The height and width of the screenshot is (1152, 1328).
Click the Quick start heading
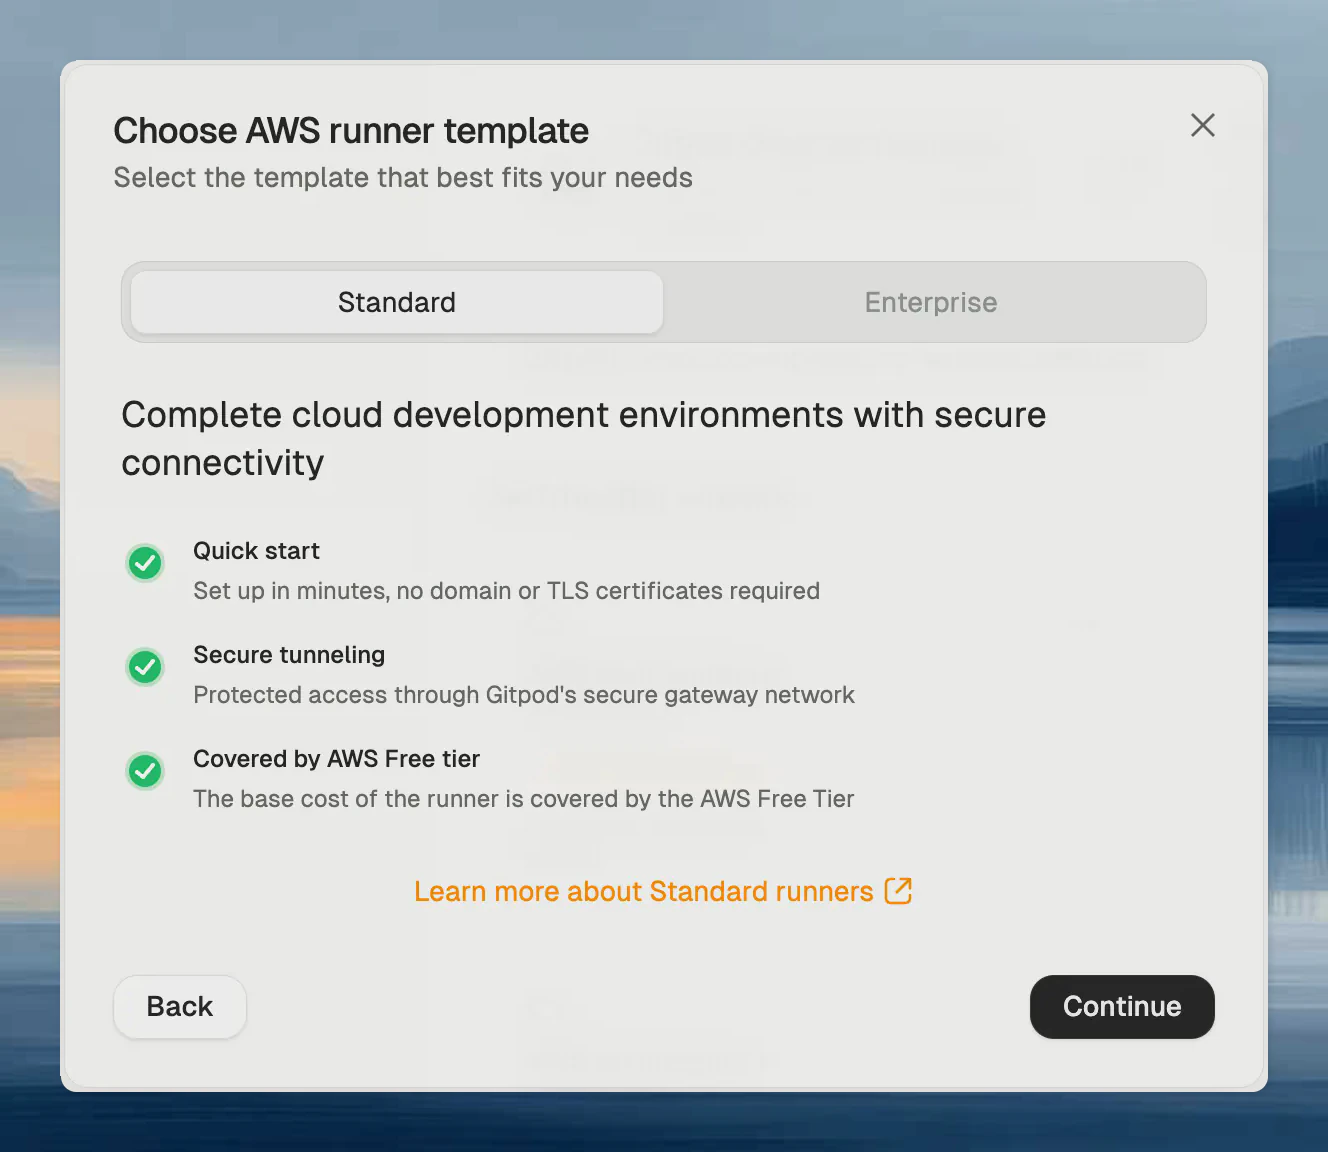tap(256, 551)
